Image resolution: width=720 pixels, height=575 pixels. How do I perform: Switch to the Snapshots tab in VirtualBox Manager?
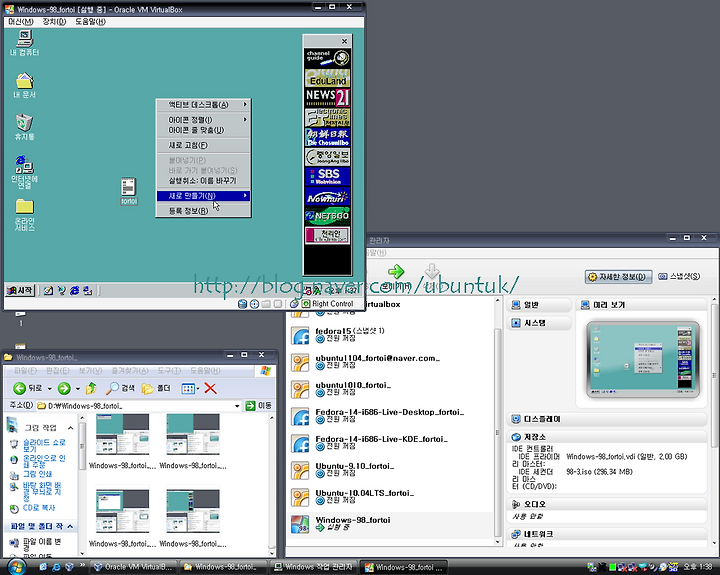coord(679,276)
